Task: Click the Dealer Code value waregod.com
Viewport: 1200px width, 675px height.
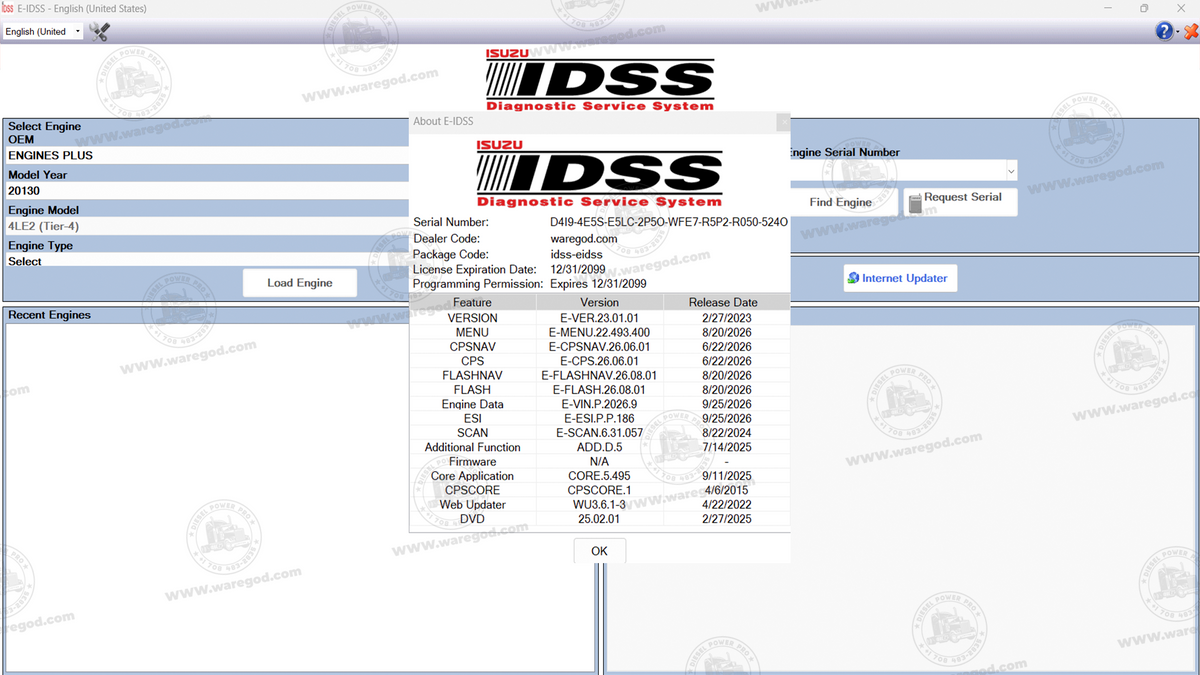Action: (x=584, y=239)
